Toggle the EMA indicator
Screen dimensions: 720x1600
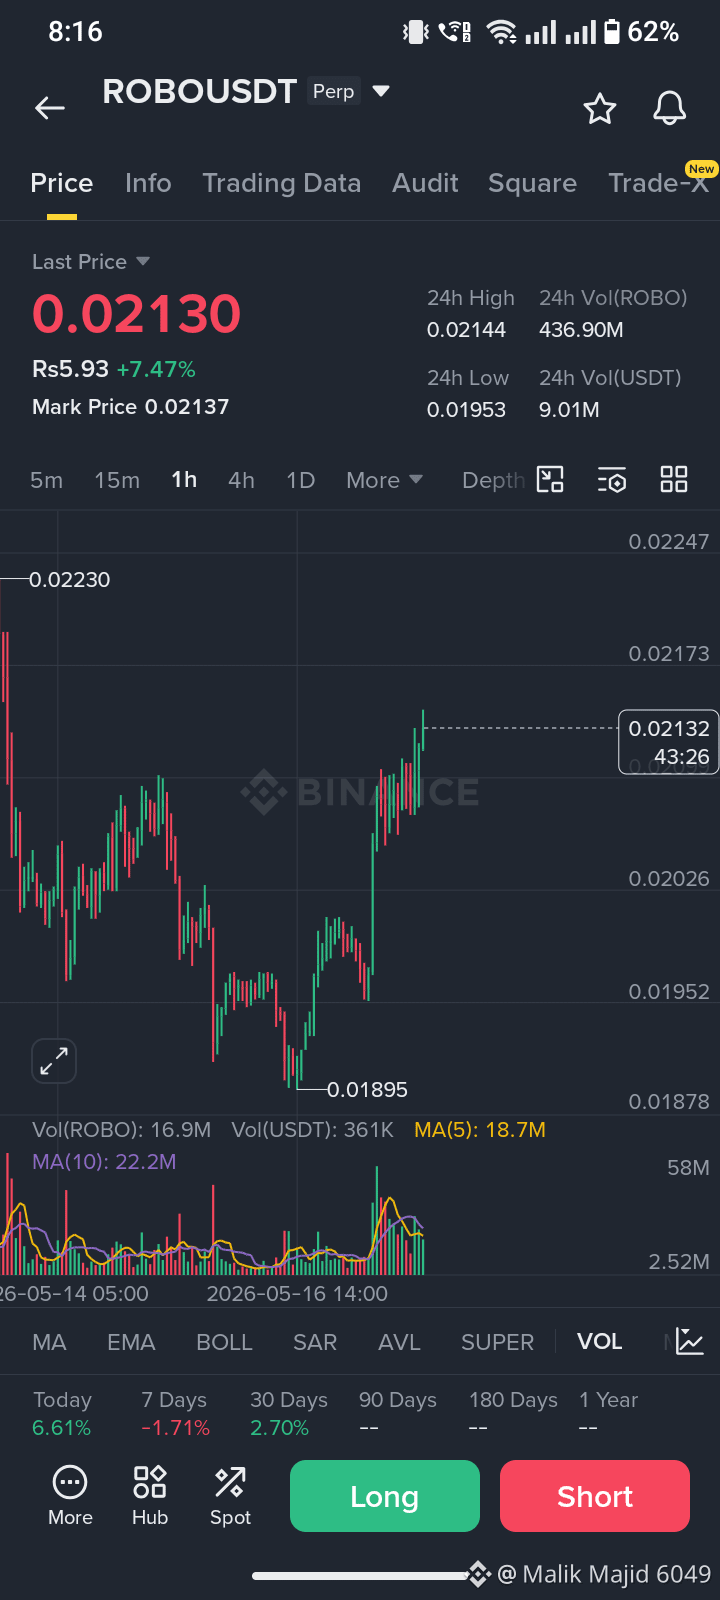131,1342
